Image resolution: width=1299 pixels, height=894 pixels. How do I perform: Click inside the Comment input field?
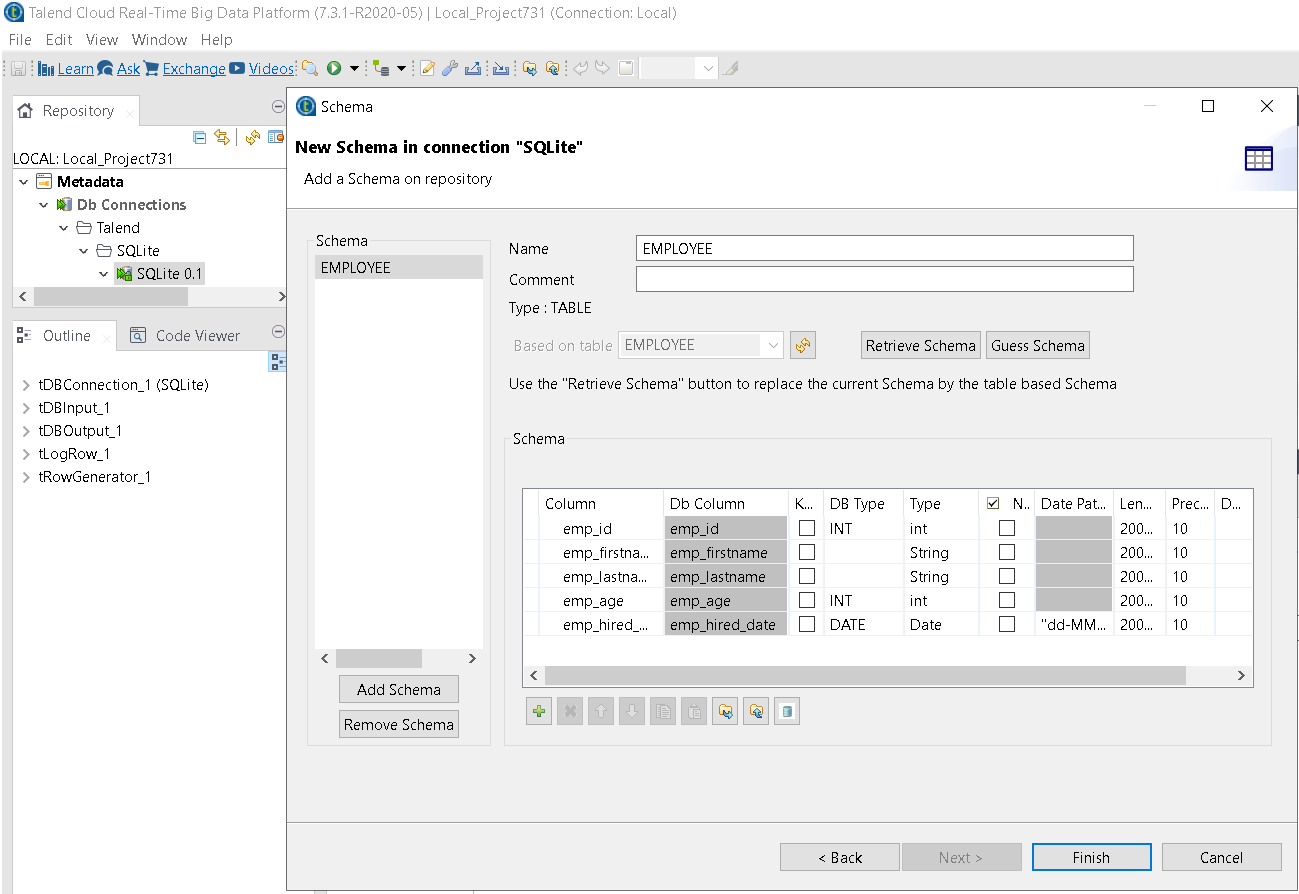point(884,279)
